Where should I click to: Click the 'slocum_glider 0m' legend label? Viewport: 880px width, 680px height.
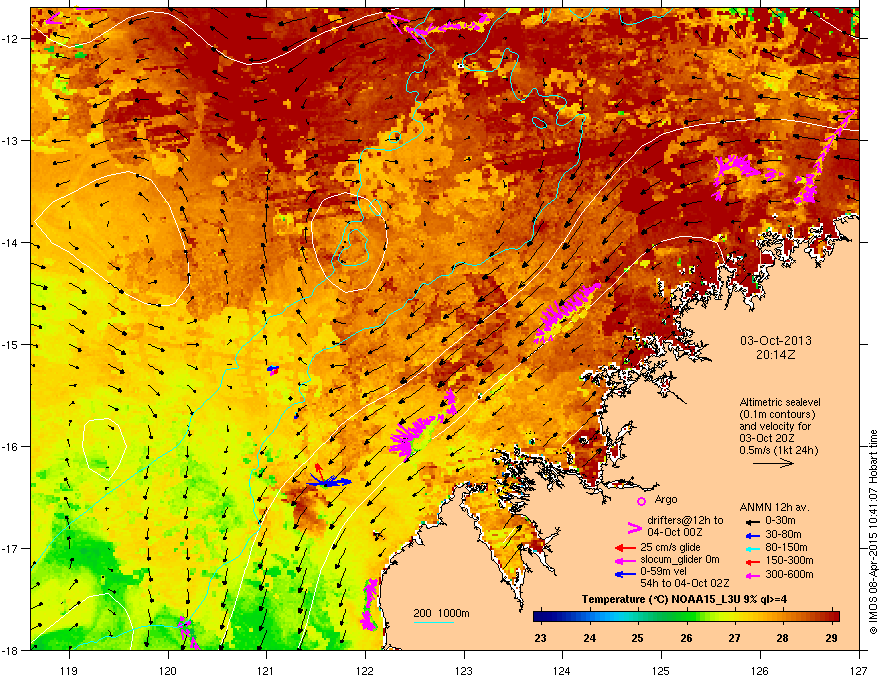pyautogui.click(x=680, y=560)
